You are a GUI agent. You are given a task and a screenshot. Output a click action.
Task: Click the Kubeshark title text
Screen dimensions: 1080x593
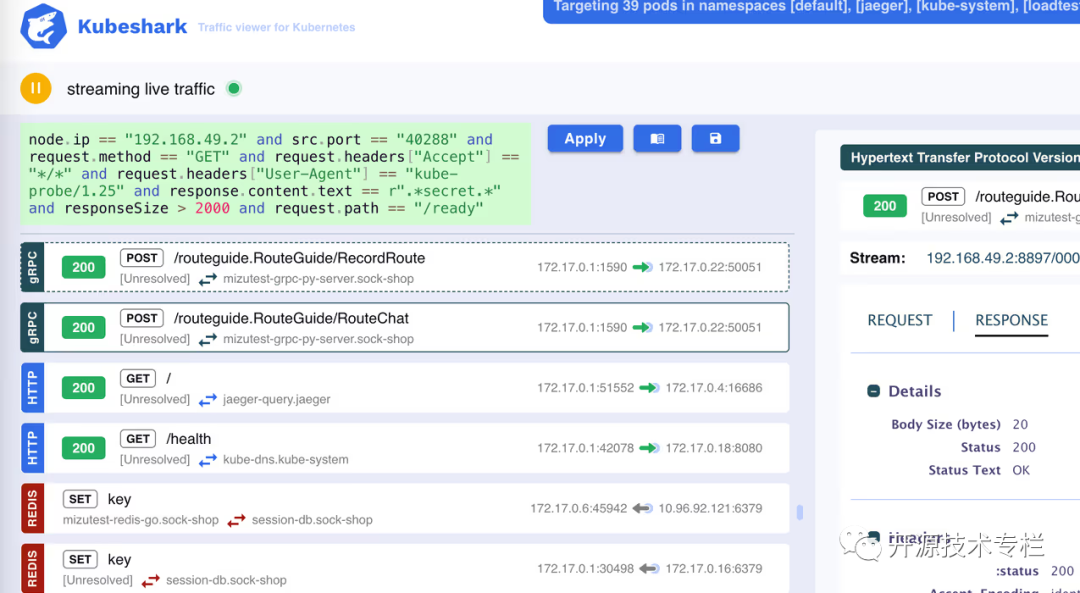pyautogui.click(x=132, y=26)
